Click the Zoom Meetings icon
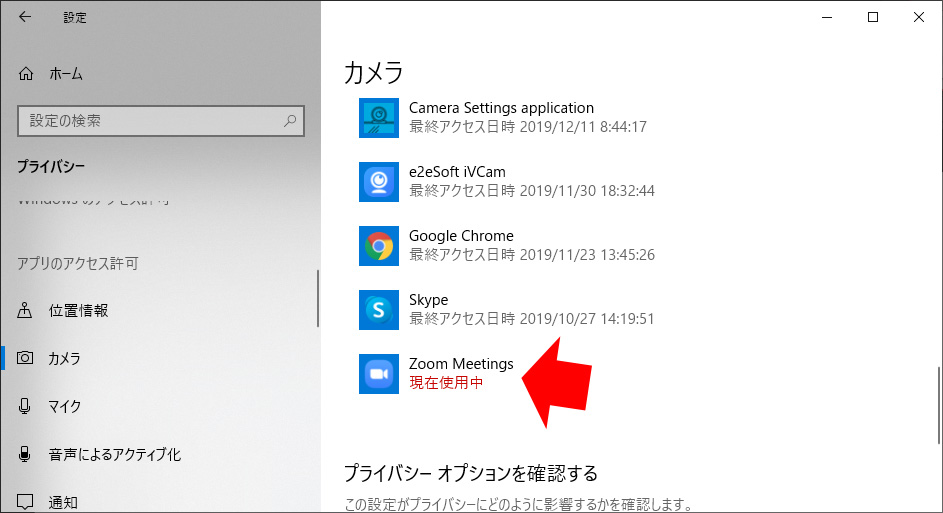The image size is (943, 513). [x=379, y=374]
